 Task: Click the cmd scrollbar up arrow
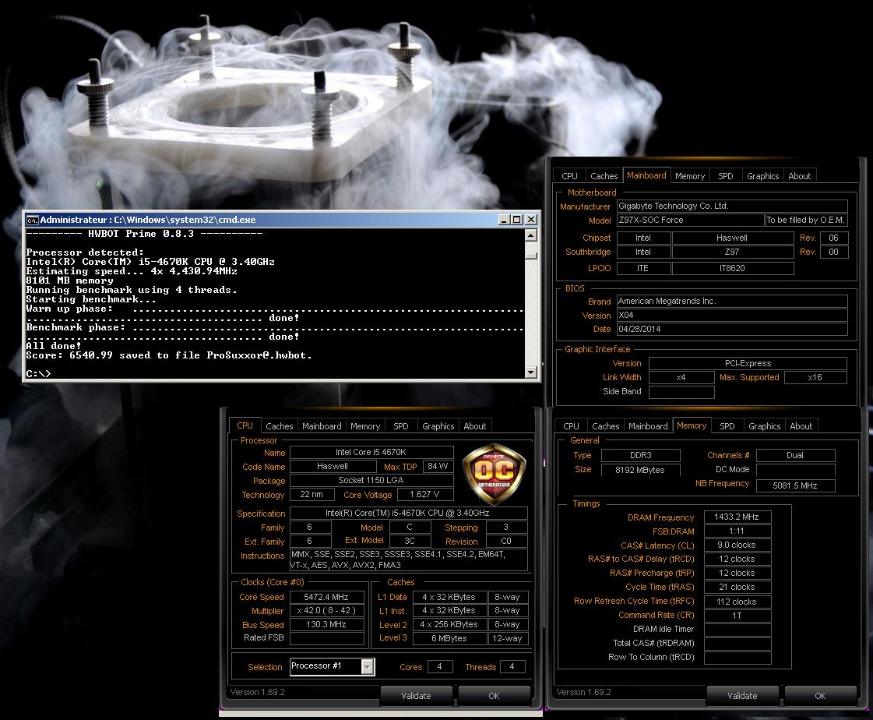tap(531, 236)
